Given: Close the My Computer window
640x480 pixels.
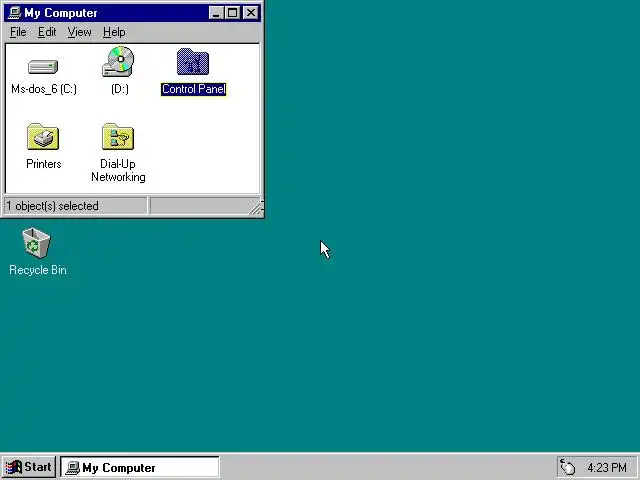Looking at the screenshot, I should pos(251,13).
